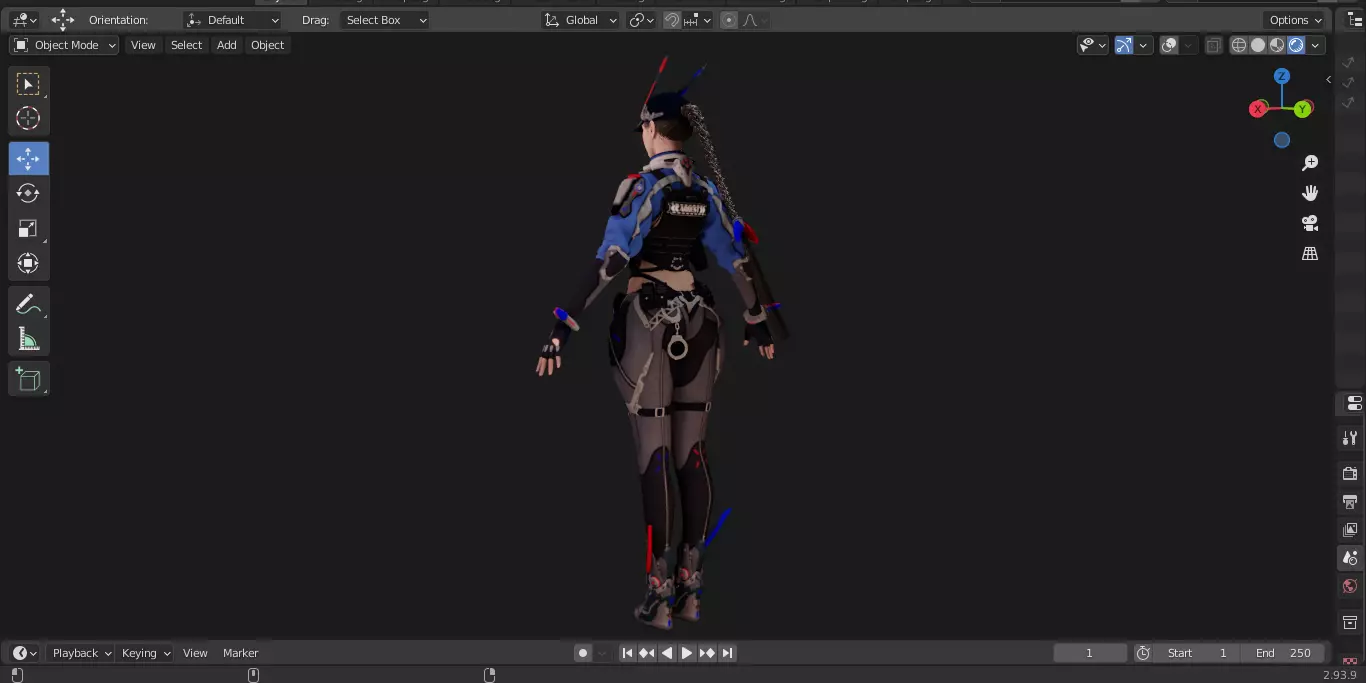1366x683 pixels.
Task: Select the Cursor tool
Action: tap(28, 118)
